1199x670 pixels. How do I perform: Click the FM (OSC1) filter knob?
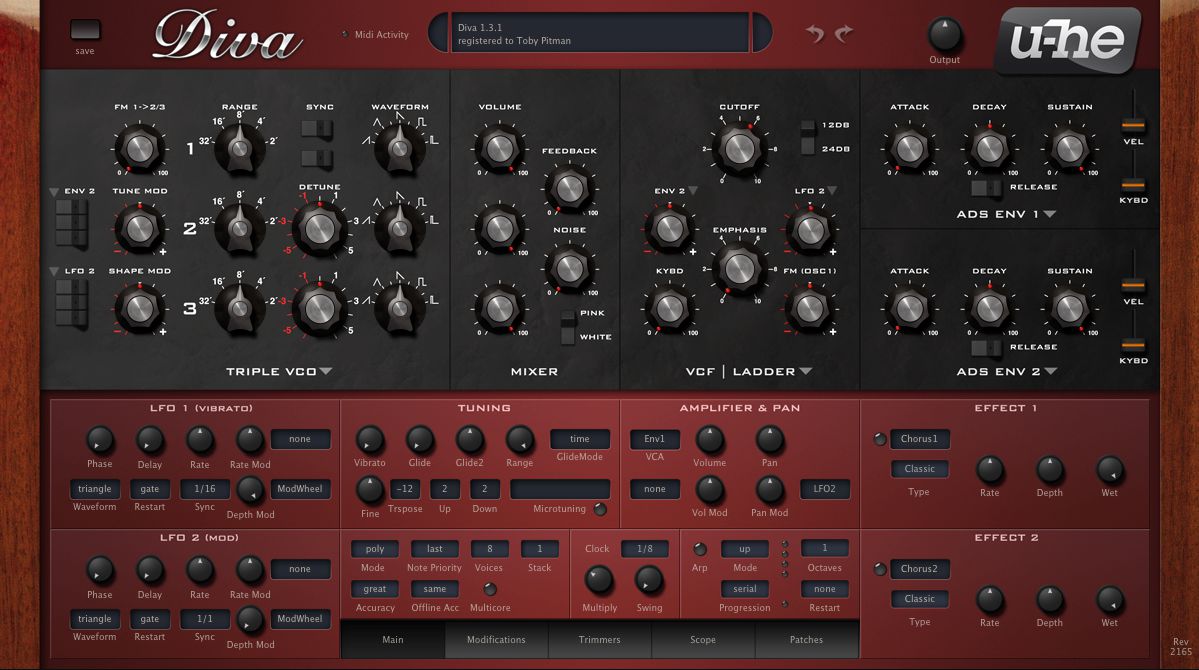(809, 307)
